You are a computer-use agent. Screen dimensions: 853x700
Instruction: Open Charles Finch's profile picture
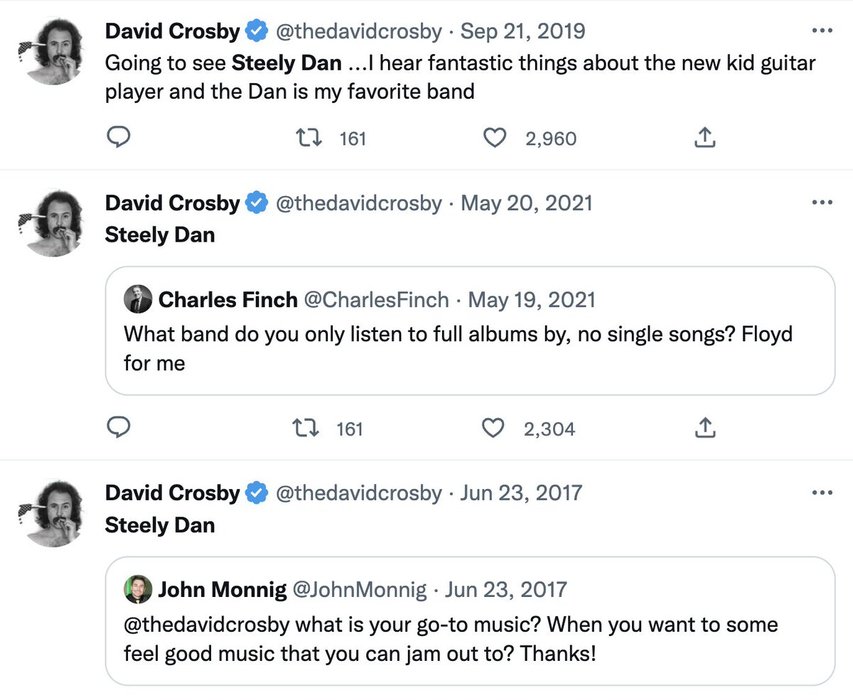[138, 299]
